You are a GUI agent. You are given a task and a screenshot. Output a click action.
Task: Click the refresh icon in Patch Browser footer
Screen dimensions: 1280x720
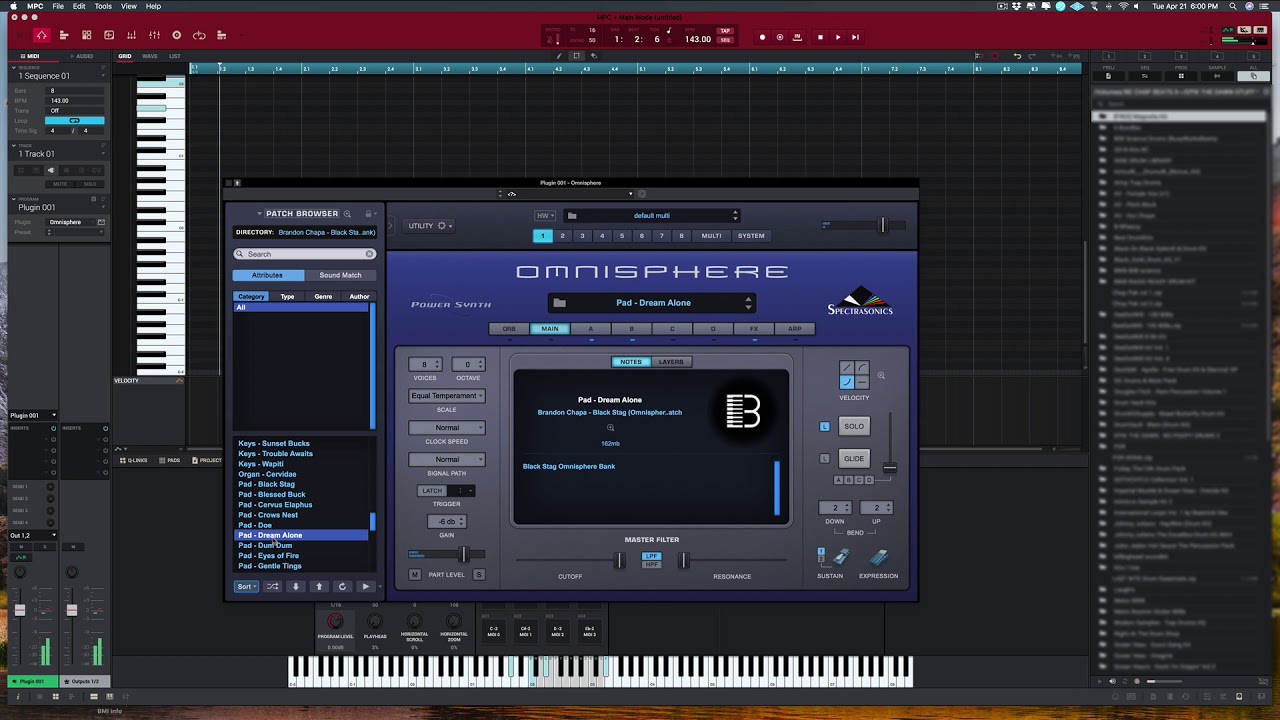tap(342, 587)
